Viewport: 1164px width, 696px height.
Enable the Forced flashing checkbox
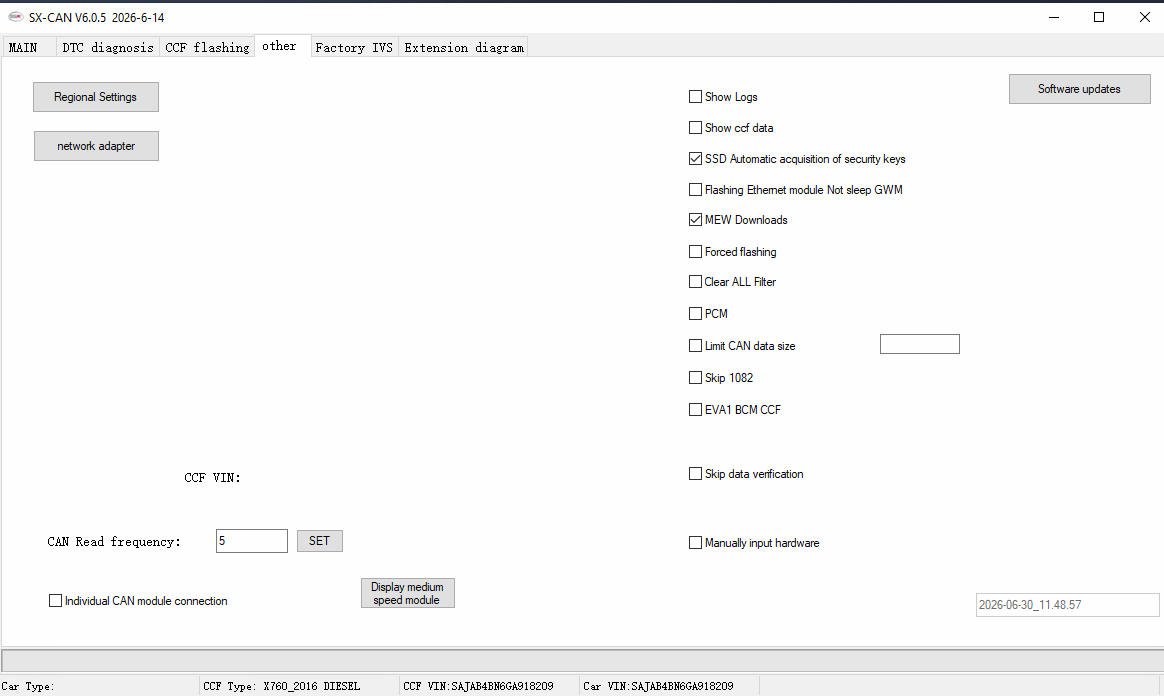696,252
